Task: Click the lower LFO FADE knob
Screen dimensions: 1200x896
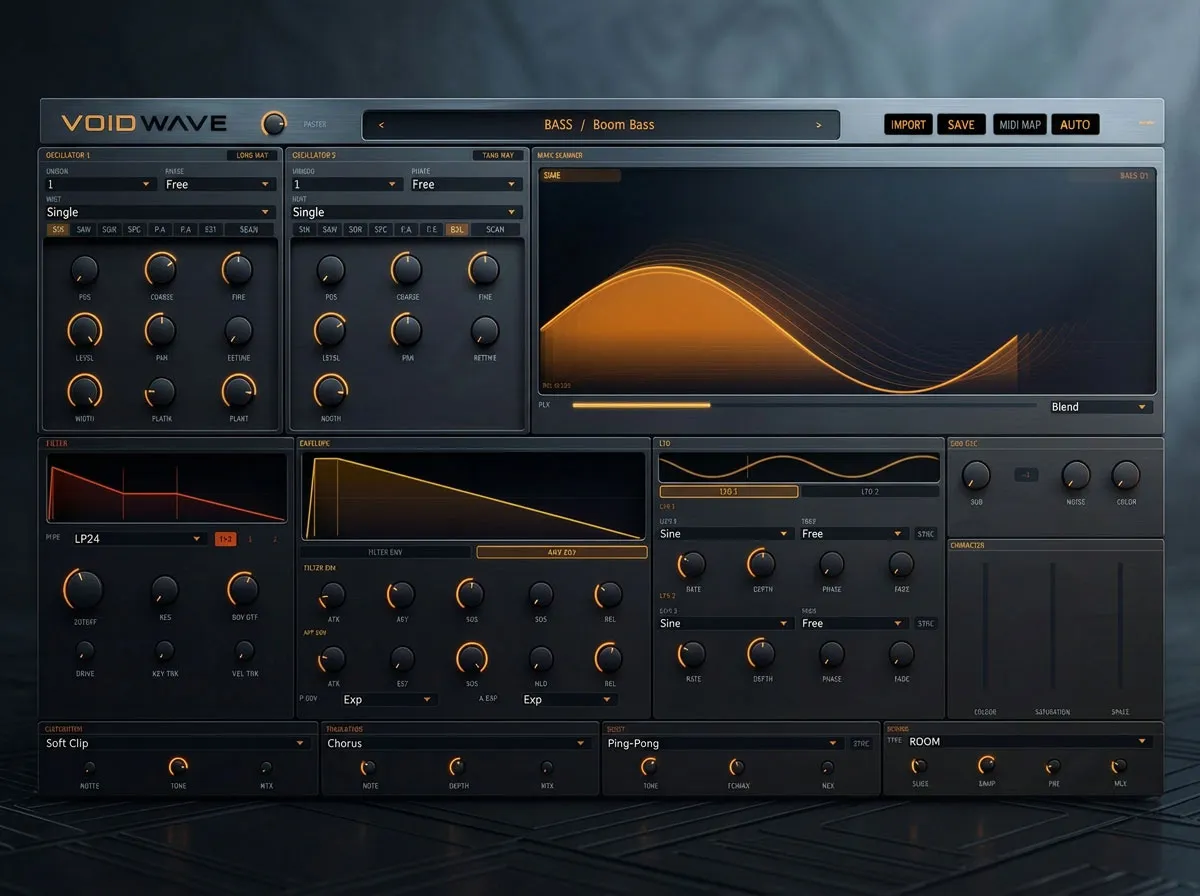Action: (901, 655)
